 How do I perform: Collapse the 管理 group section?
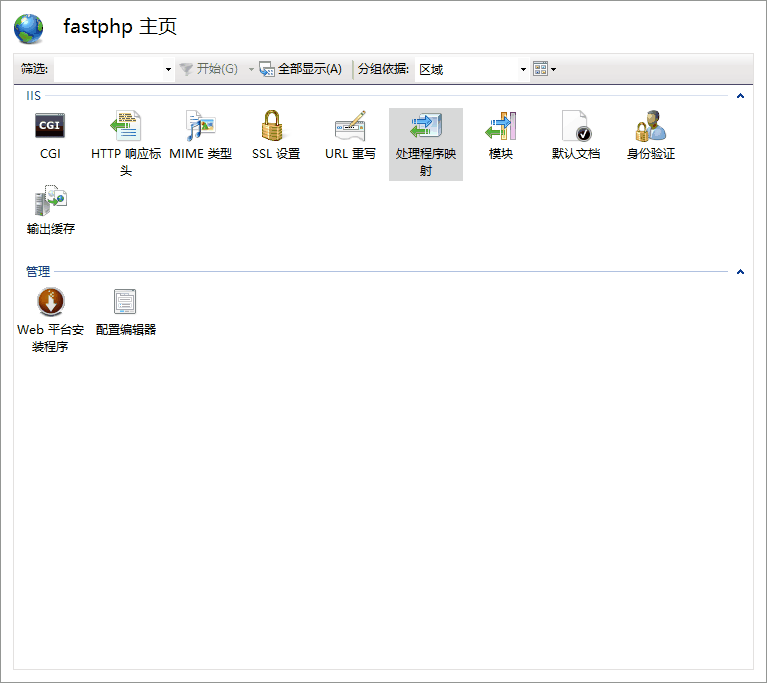click(x=740, y=271)
